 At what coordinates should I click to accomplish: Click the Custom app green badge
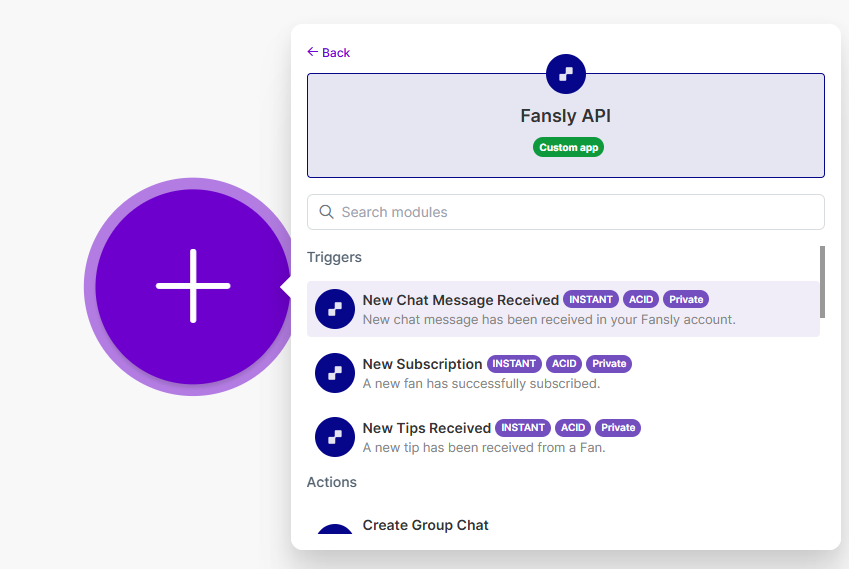click(x=568, y=147)
